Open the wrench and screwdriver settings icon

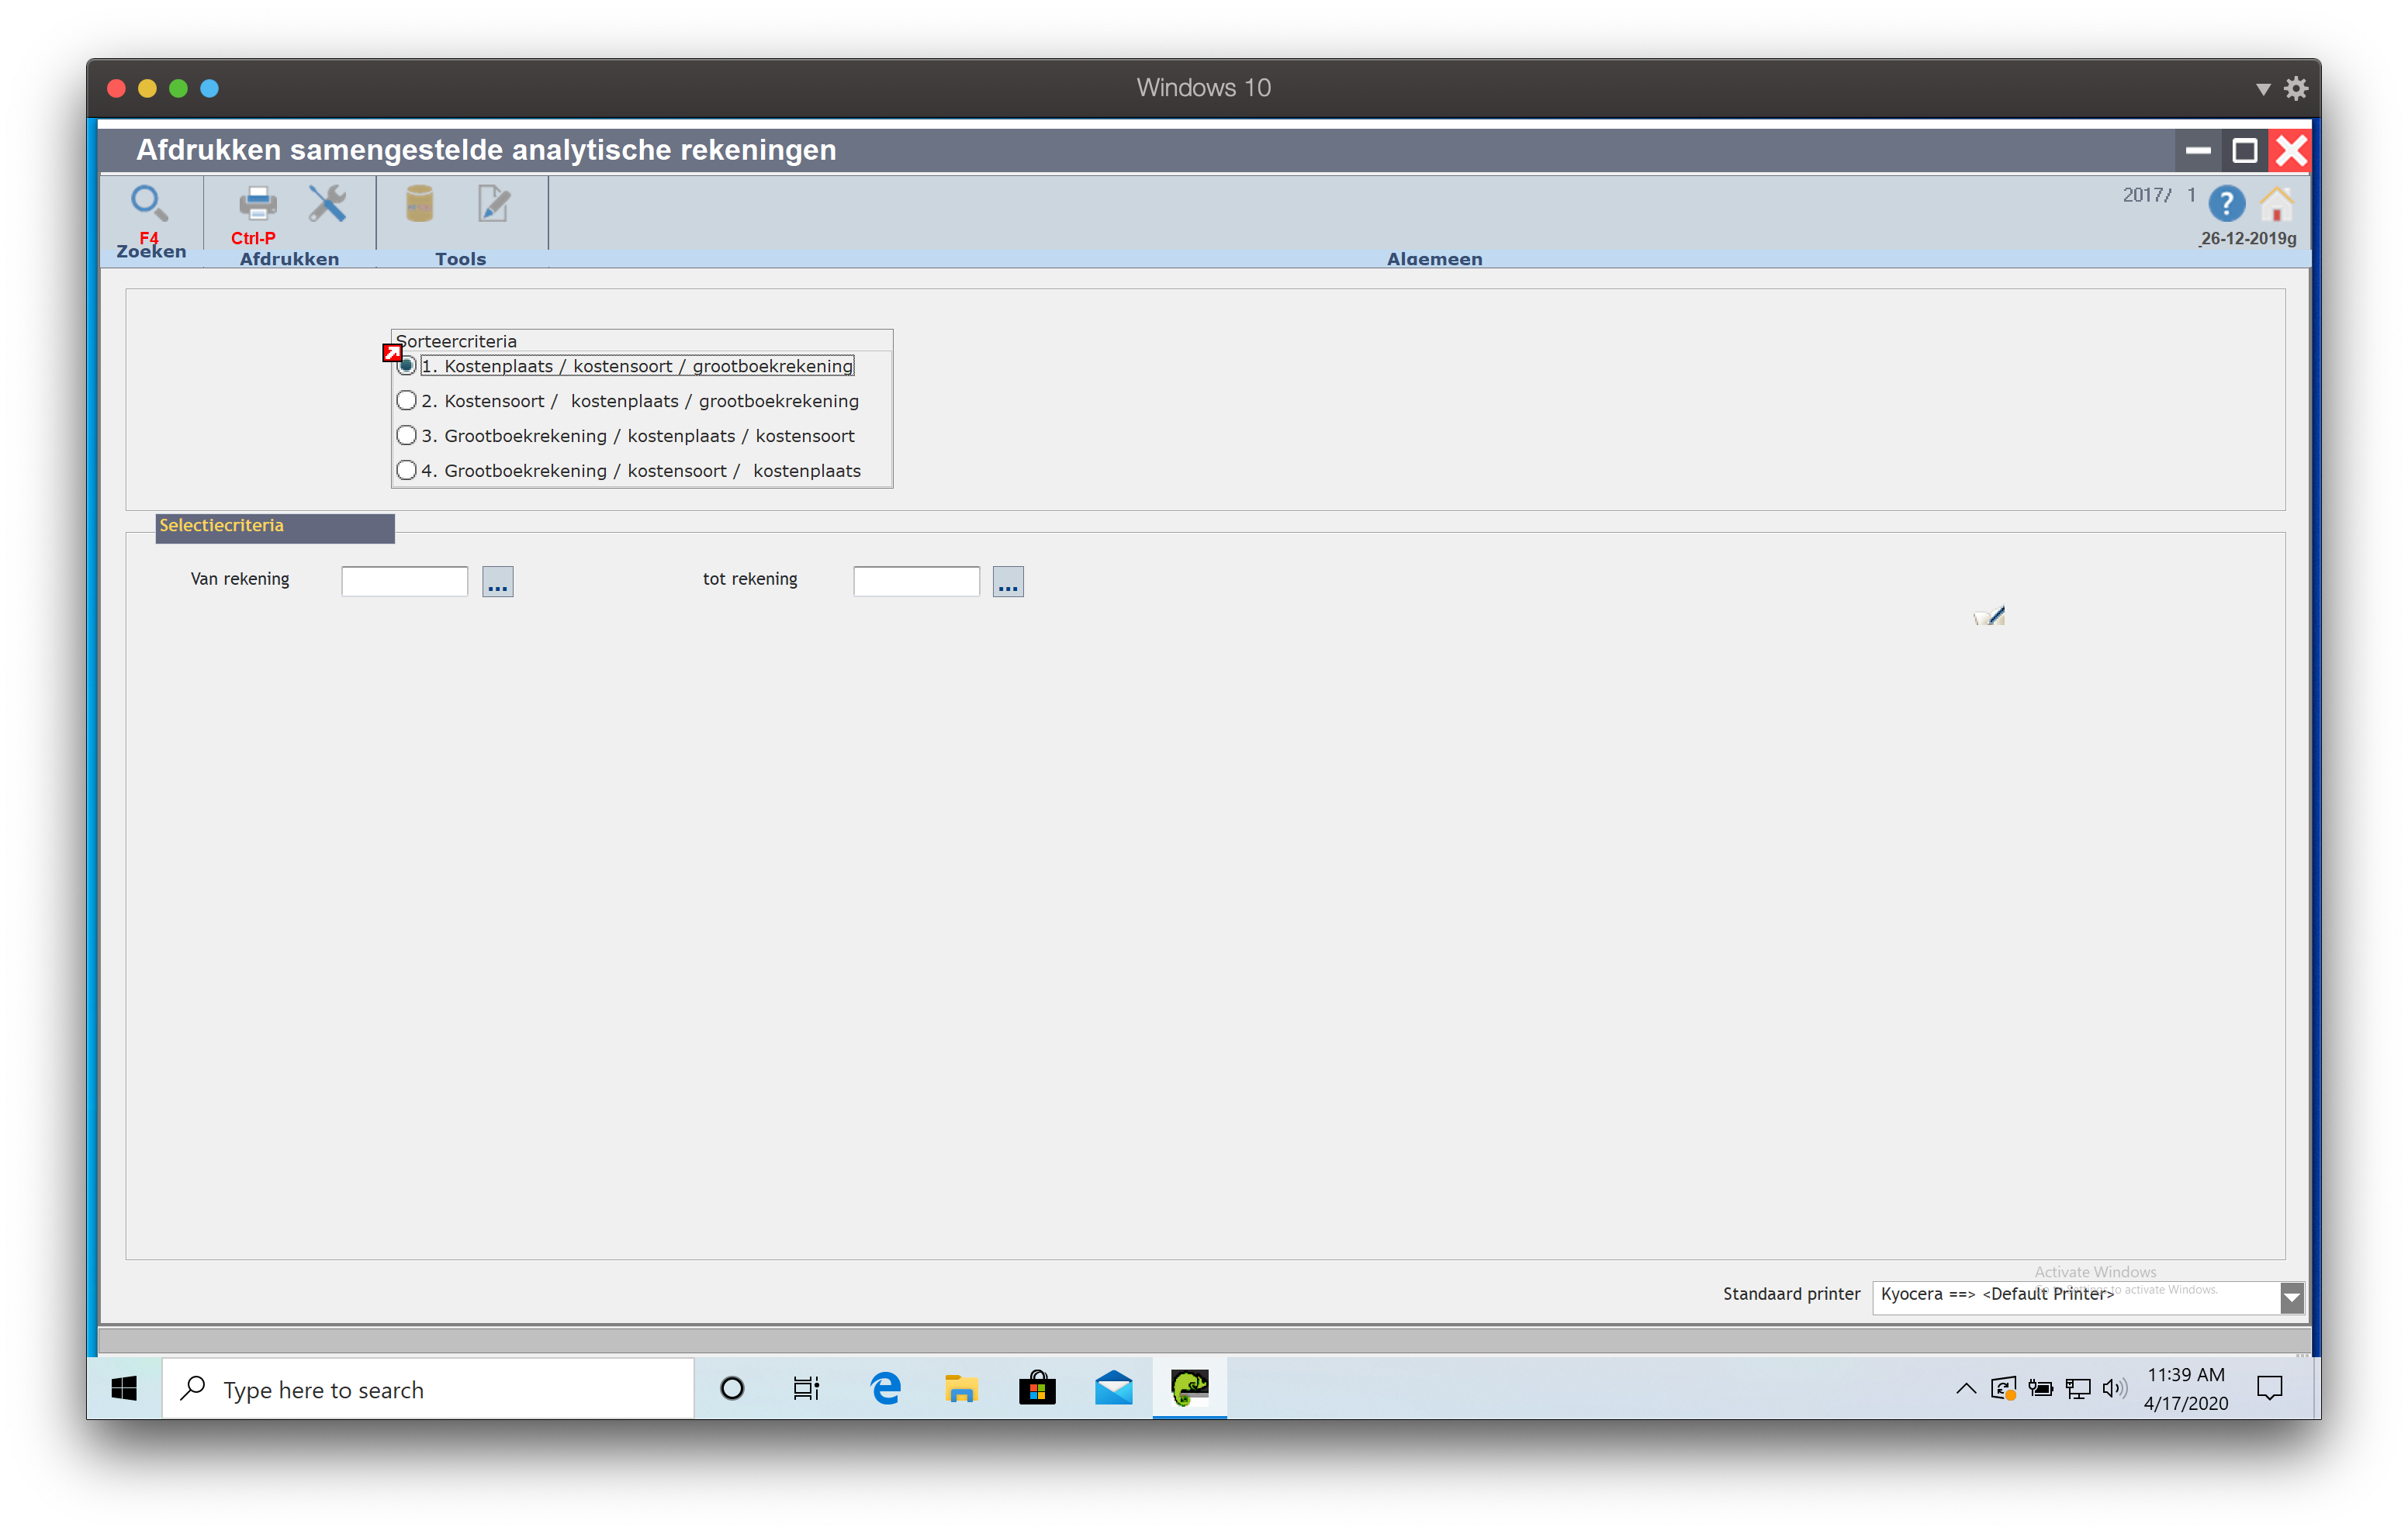point(327,204)
